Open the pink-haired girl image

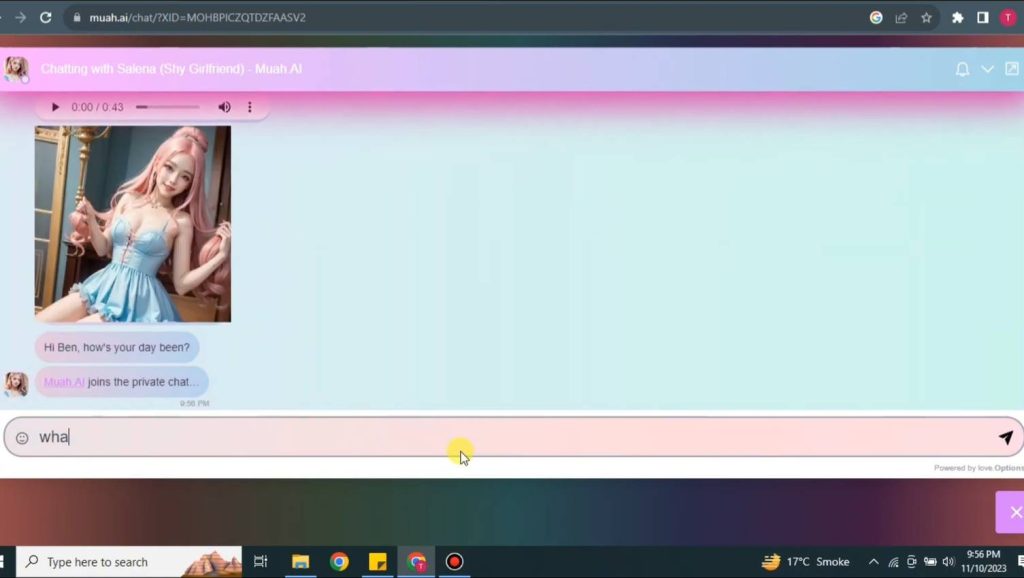[133, 224]
